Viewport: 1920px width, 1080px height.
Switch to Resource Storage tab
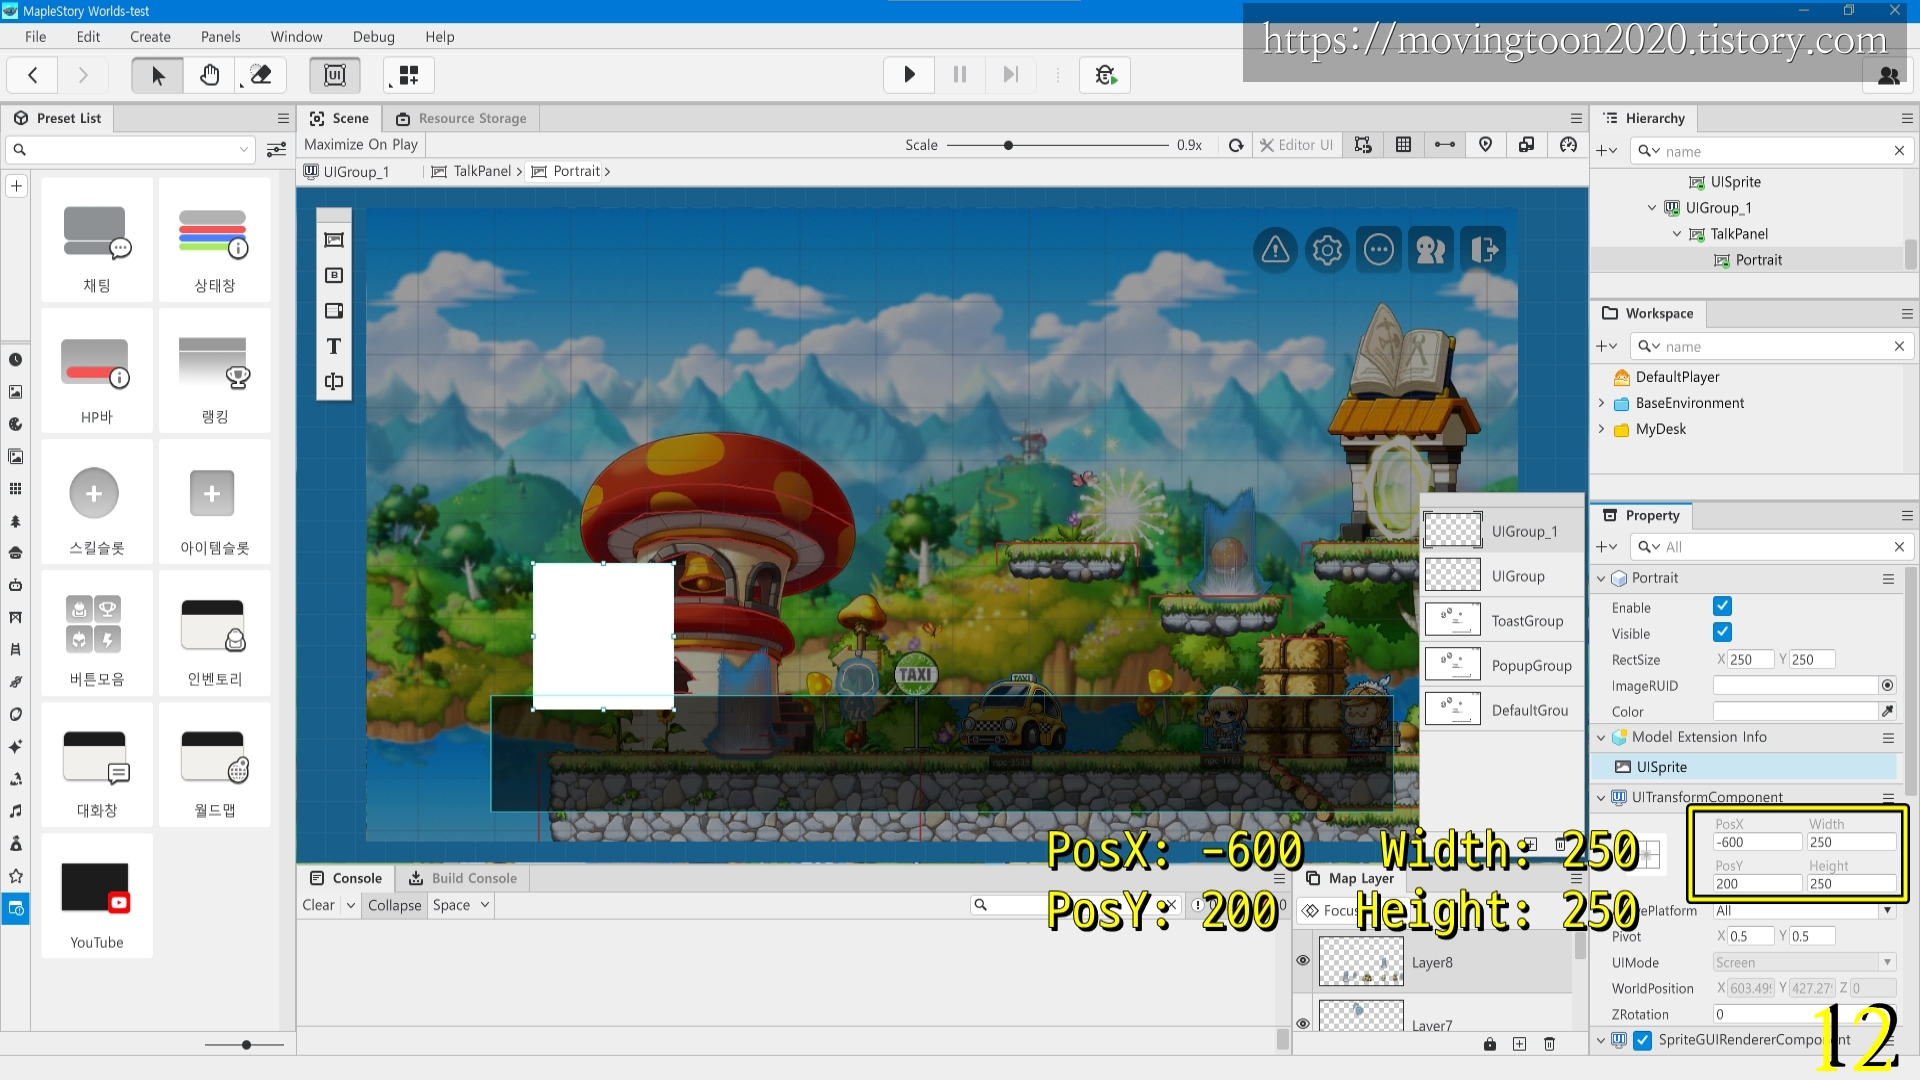[461, 118]
